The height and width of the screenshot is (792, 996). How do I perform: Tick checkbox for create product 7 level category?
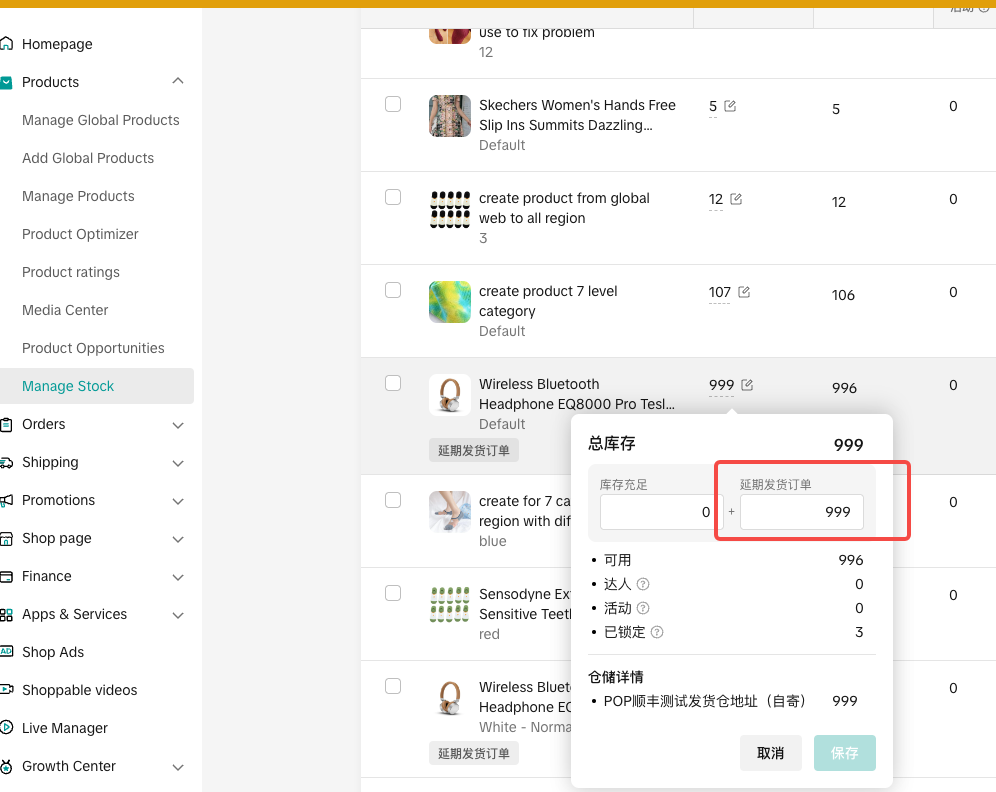coord(393,290)
